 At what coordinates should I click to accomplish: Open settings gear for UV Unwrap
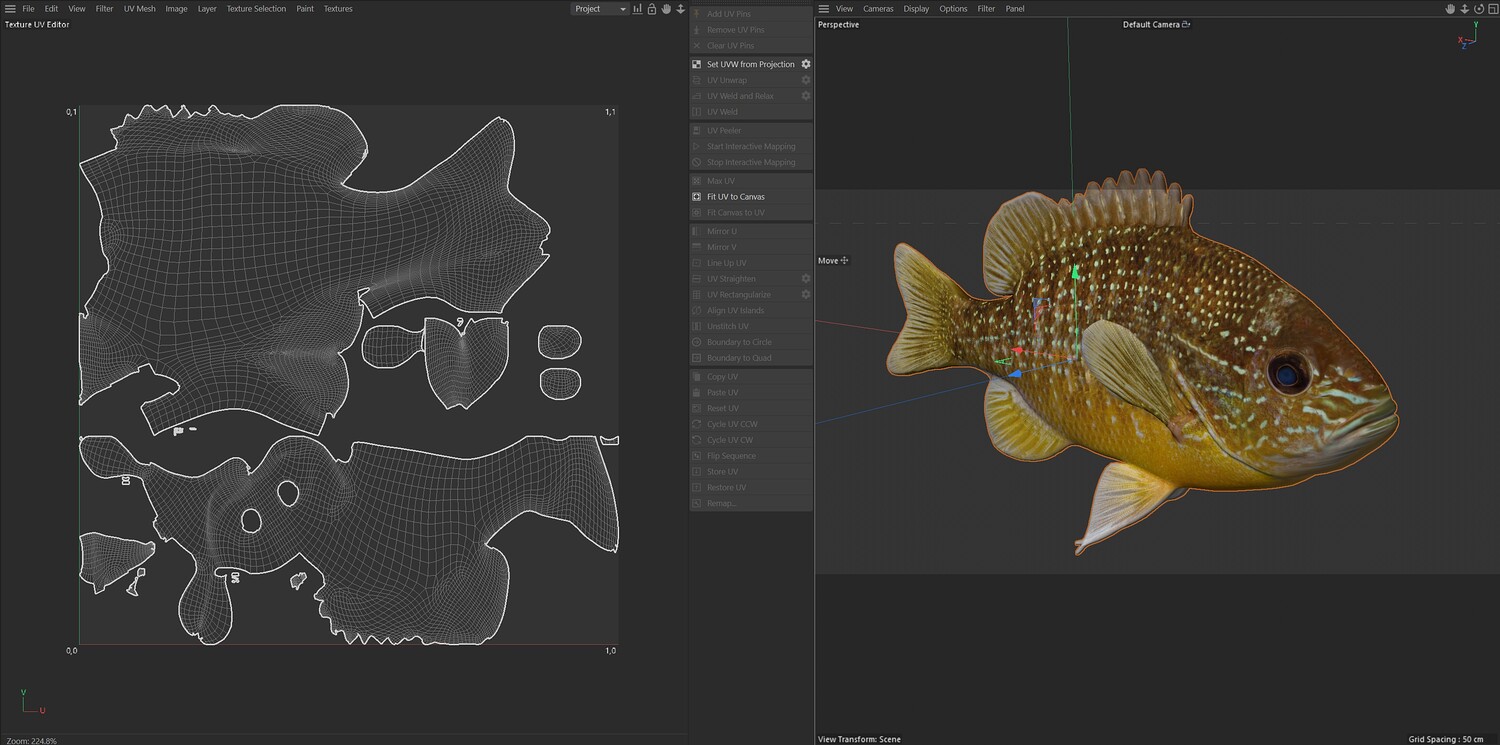point(806,80)
